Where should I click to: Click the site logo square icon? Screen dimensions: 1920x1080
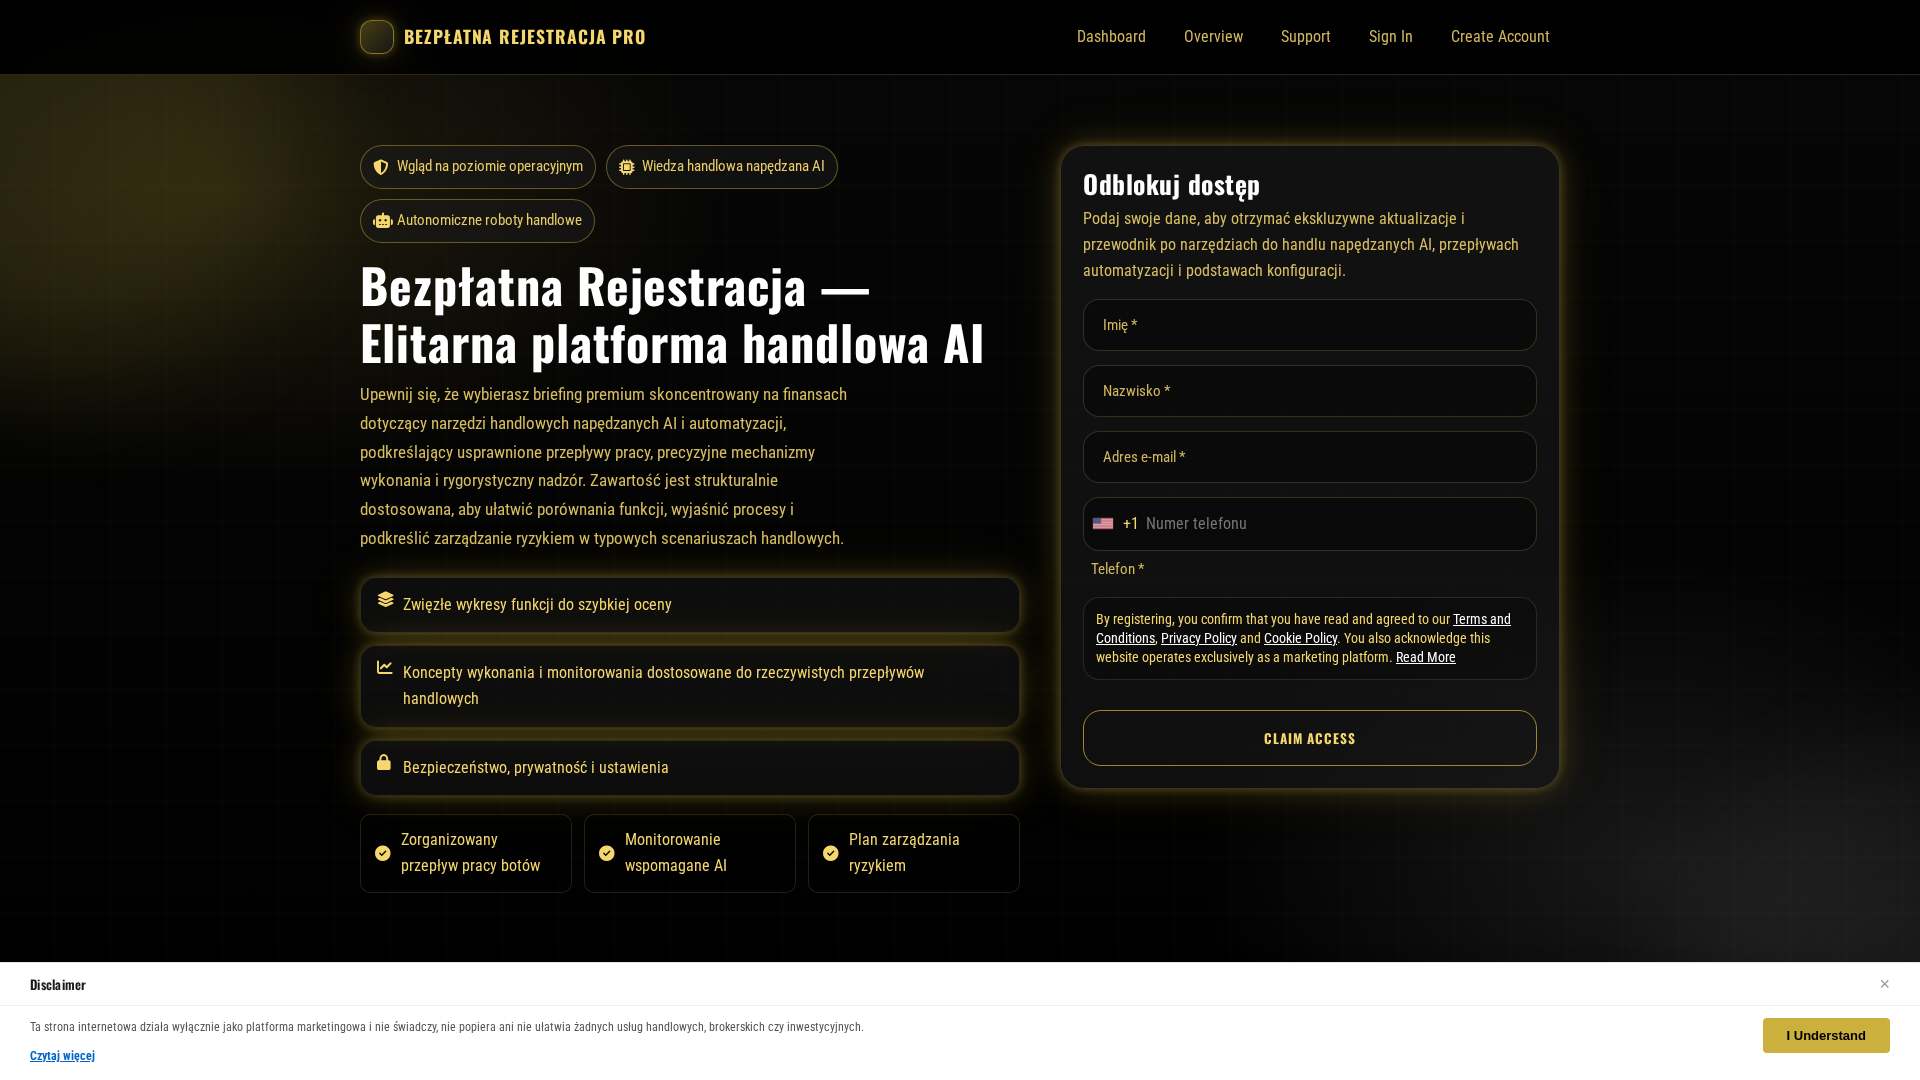point(377,37)
